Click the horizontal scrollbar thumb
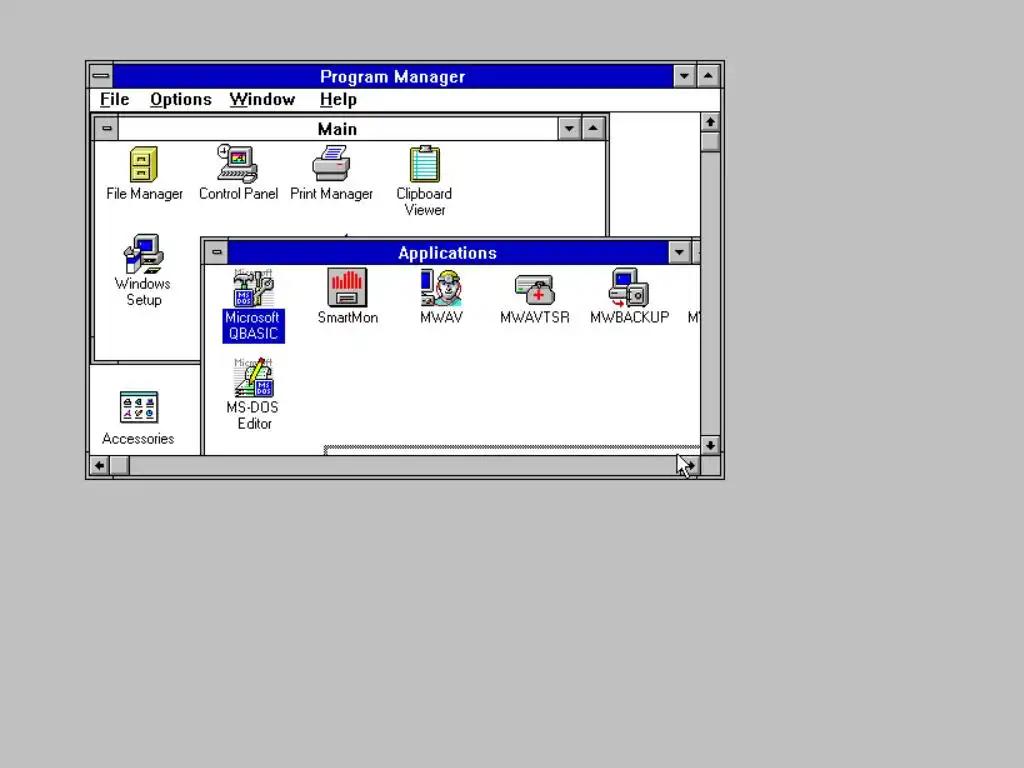Viewport: 1024px width, 768px height. click(119, 466)
